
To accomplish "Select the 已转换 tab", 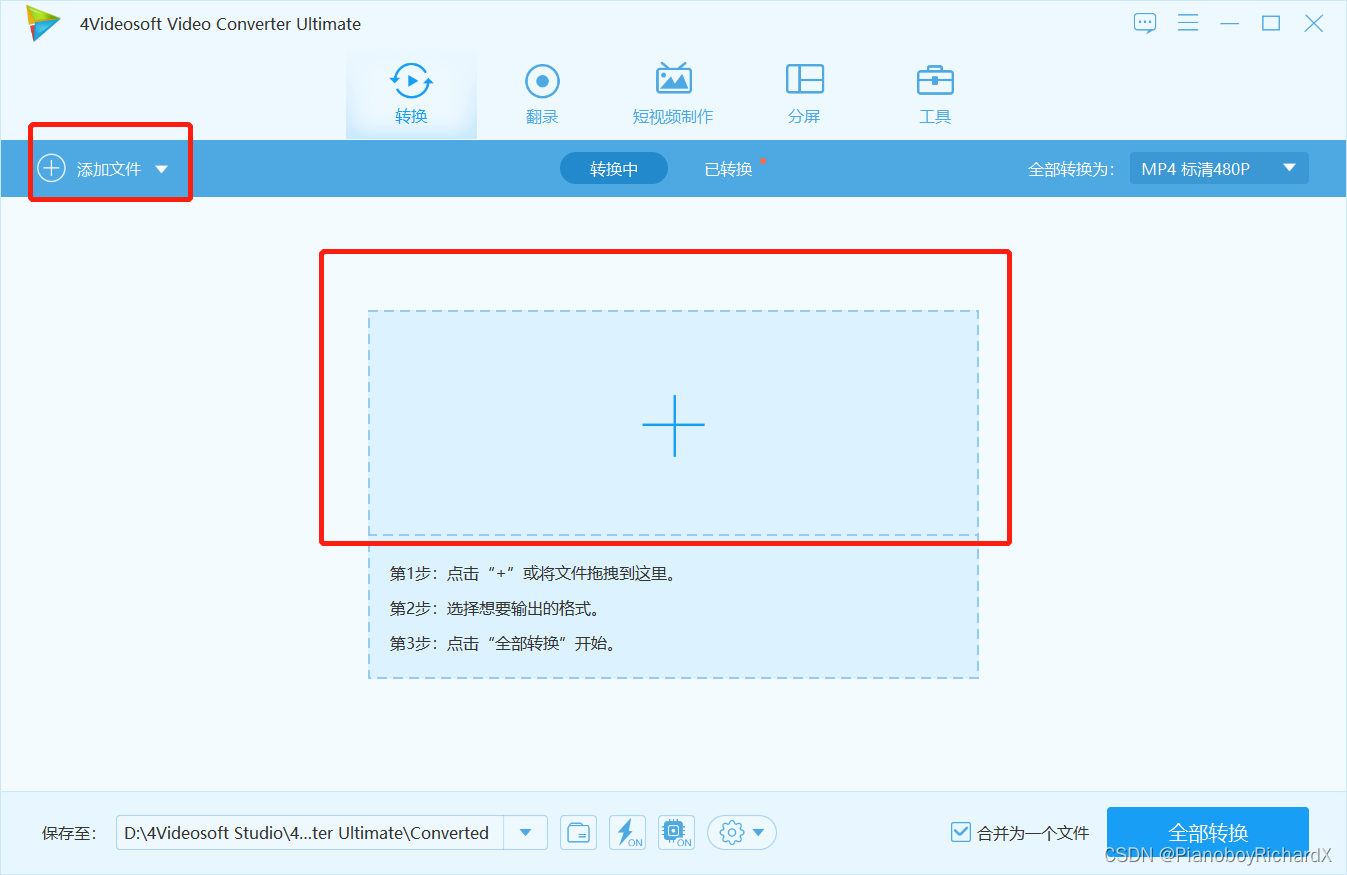I will [728, 169].
